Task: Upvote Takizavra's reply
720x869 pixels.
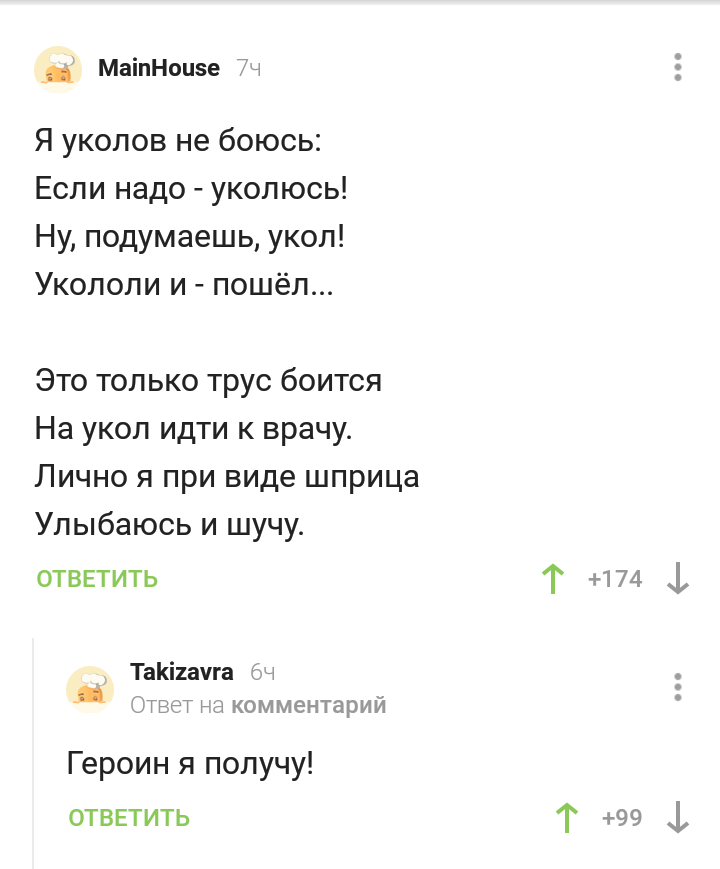Action: click(x=567, y=817)
